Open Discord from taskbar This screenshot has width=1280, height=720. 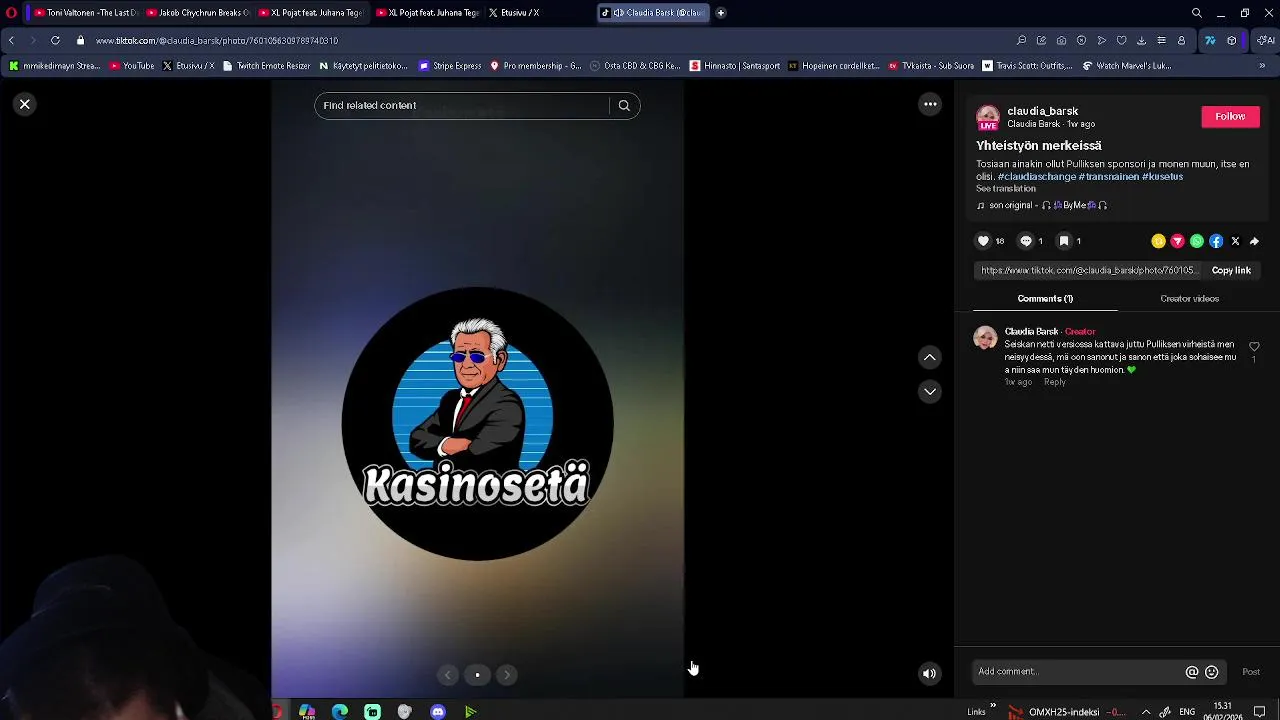pos(438,712)
